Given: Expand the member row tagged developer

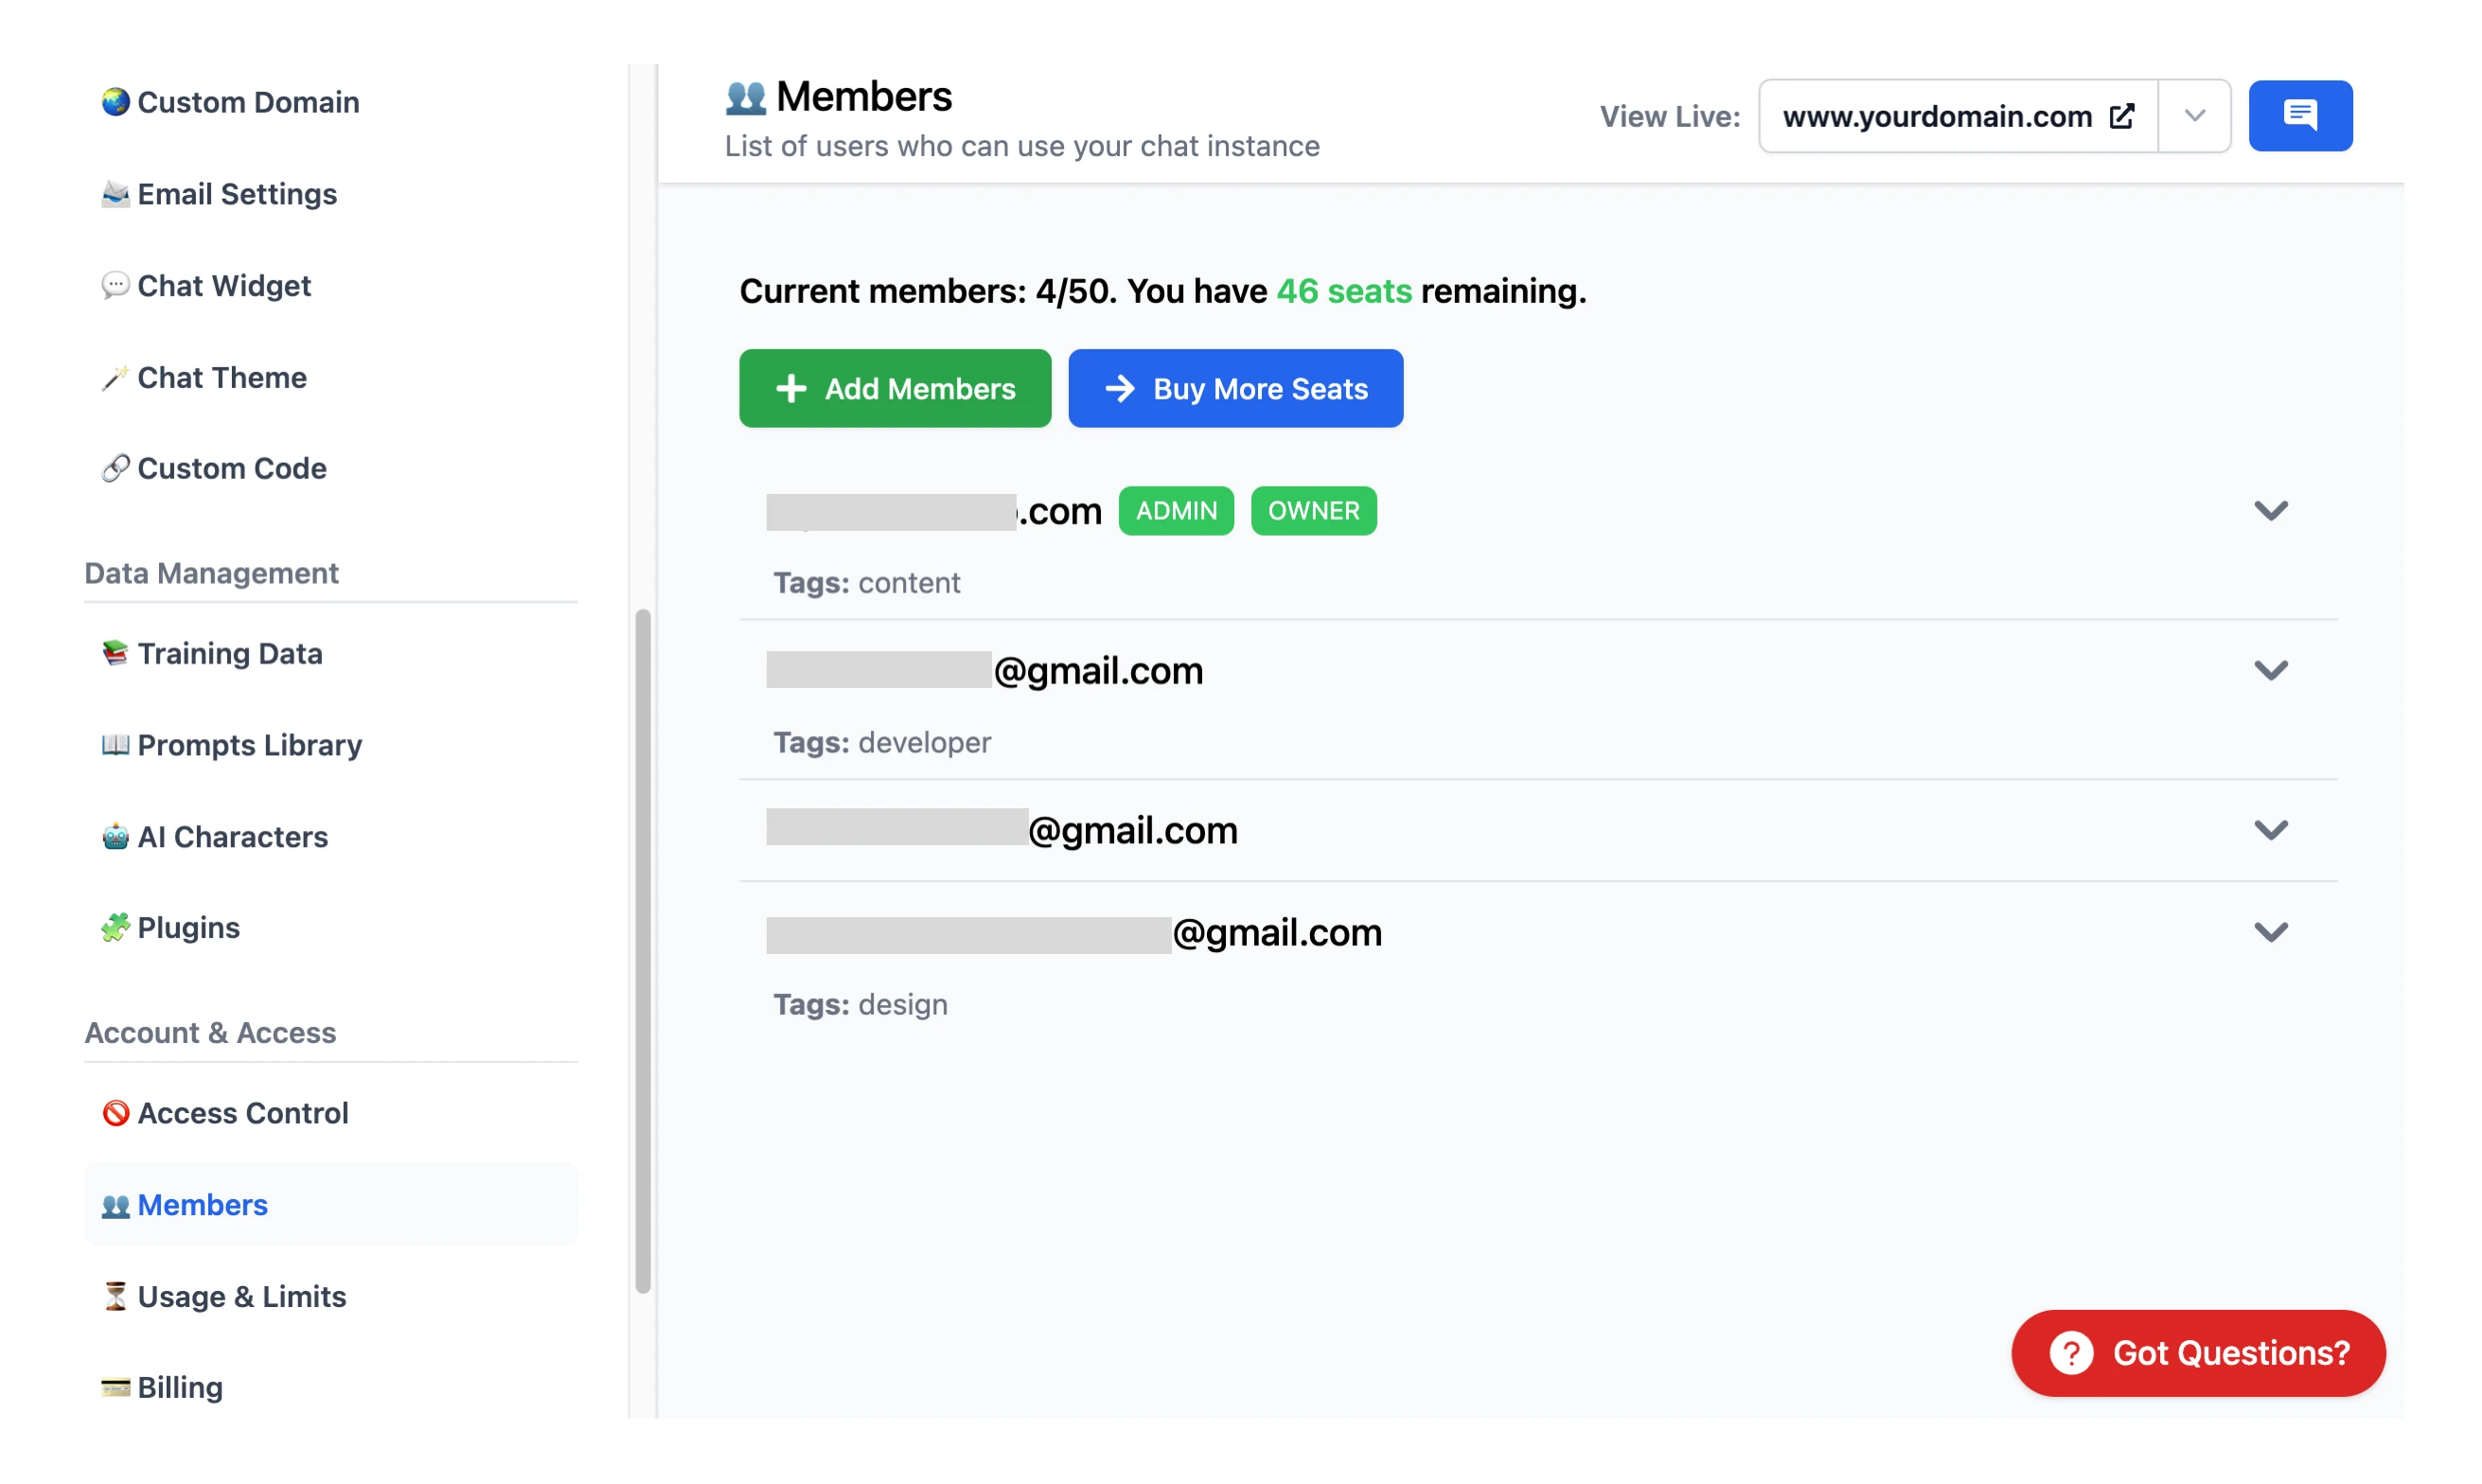Looking at the screenshot, I should pos(2271,670).
